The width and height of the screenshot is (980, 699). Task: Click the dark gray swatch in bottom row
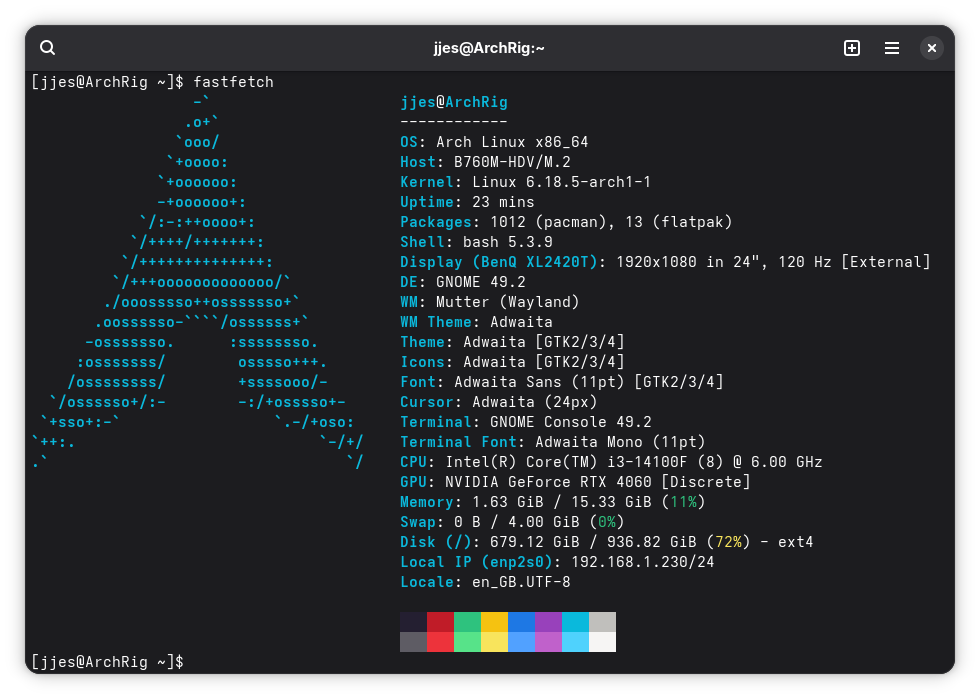click(x=413, y=642)
